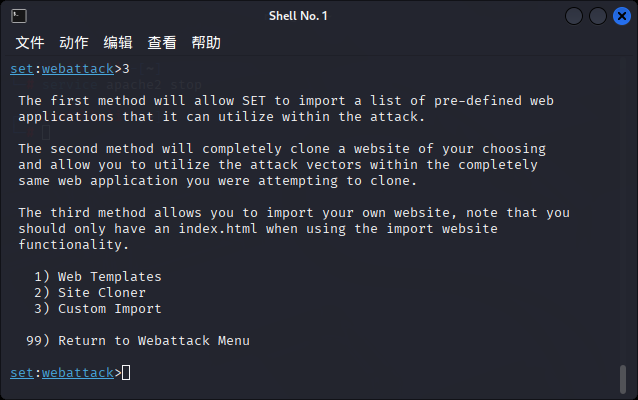Image resolution: width=638 pixels, height=400 pixels.
Task: Maximize the terminal window
Action: [598, 16]
